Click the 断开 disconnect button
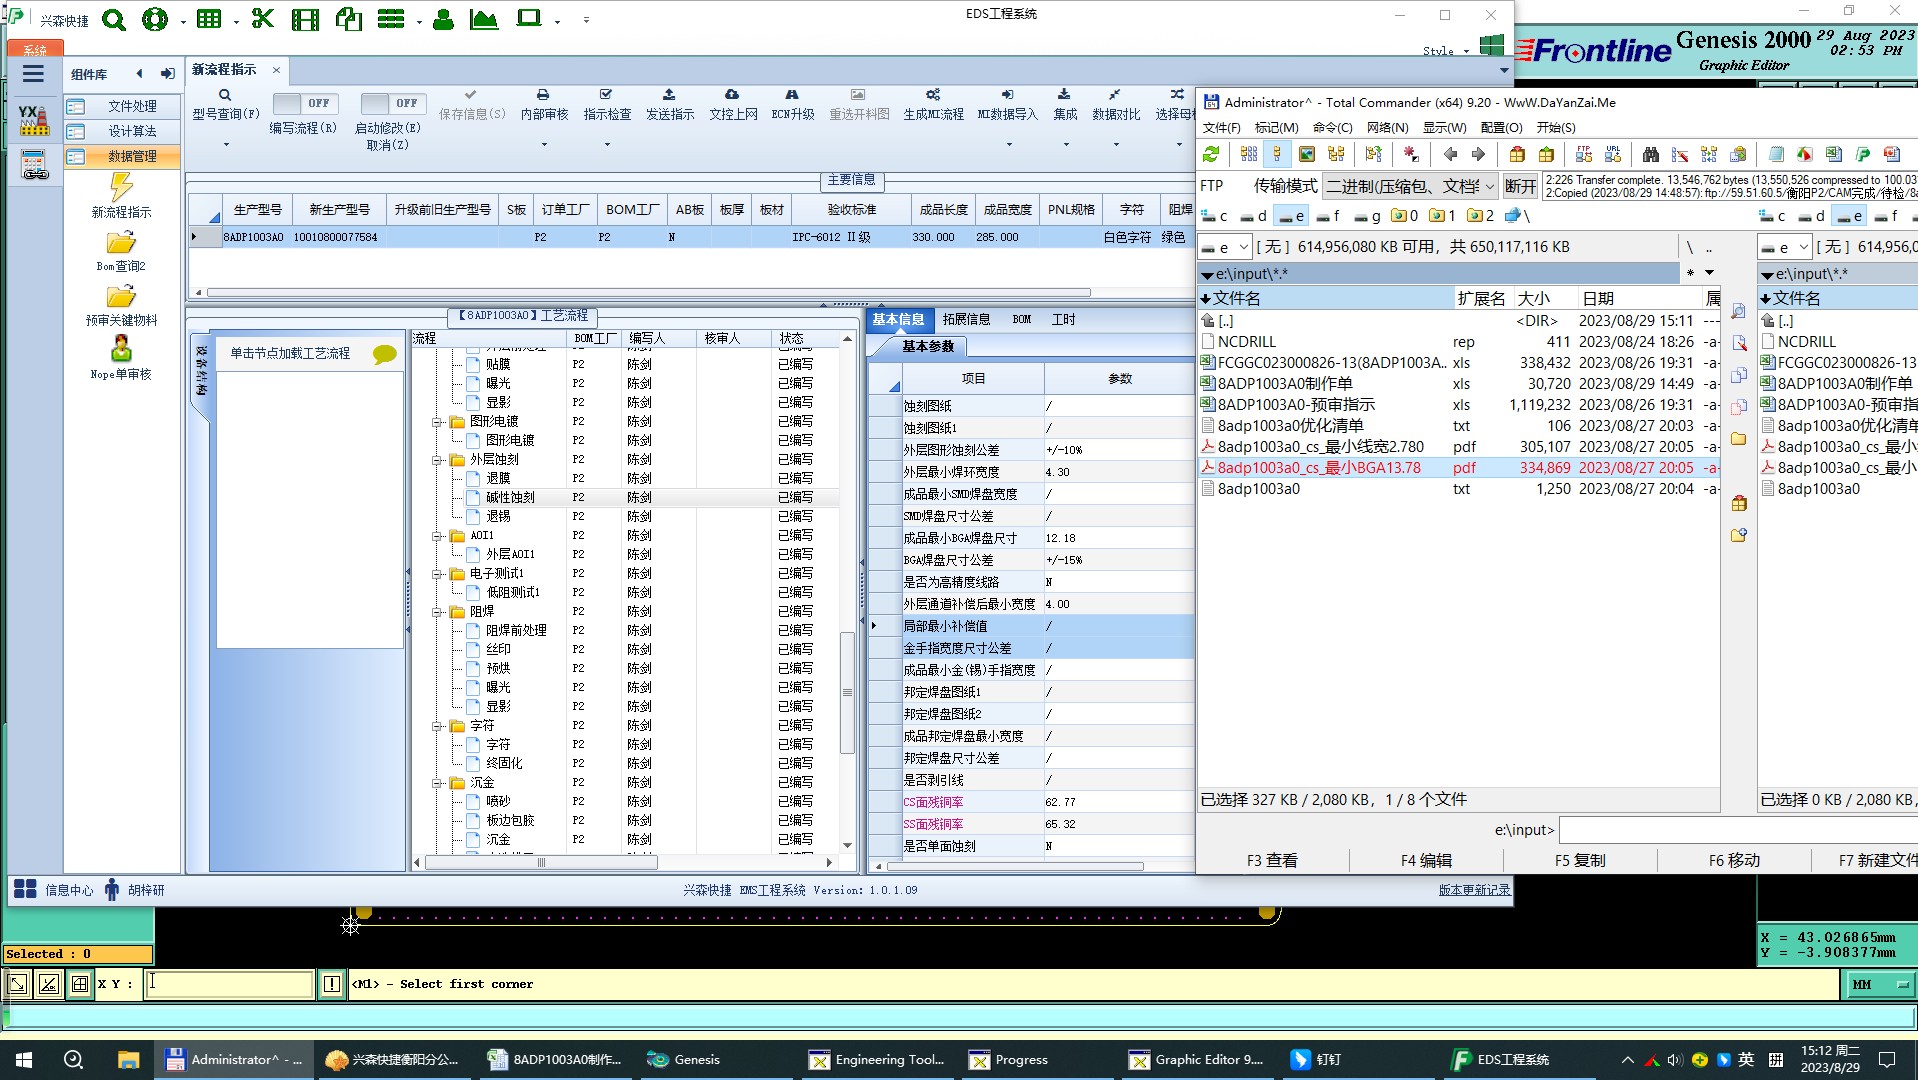The width and height of the screenshot is (1918, 1080). point(1520,186)
